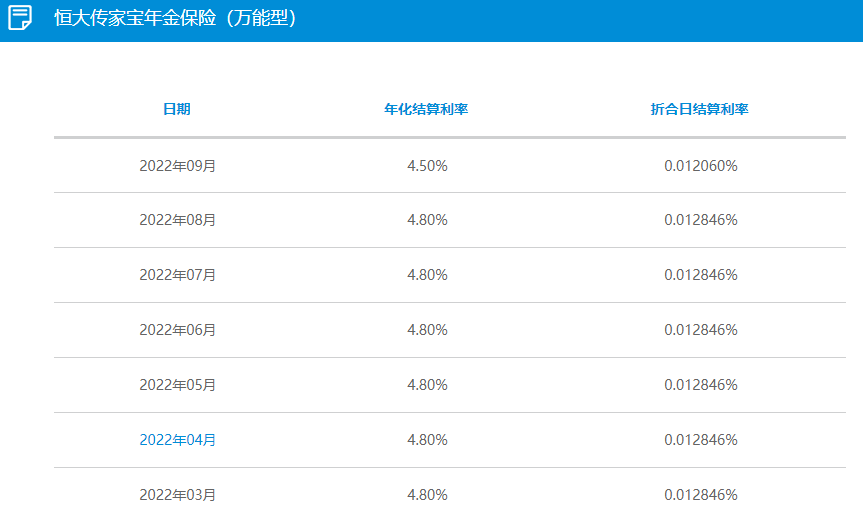Click the 0.012846% daily rate for 2022年06月

(x=701, y=330)
